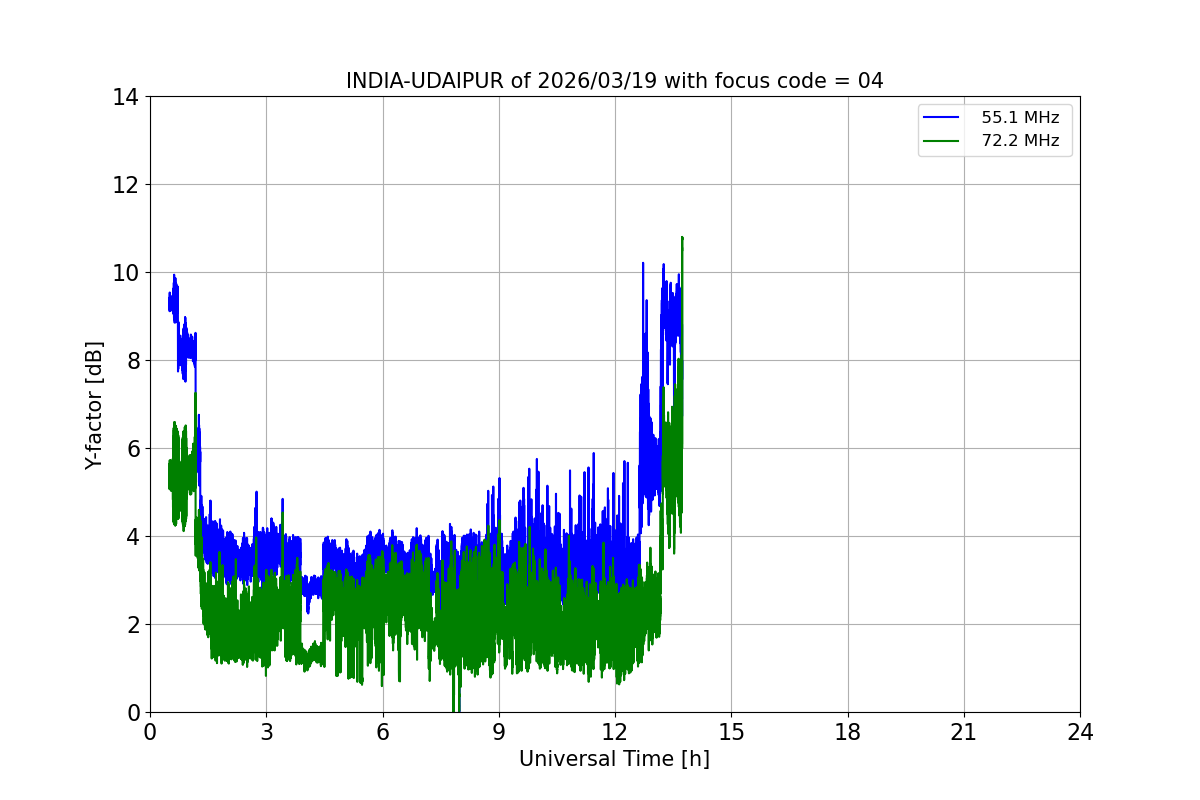Click y-axis tick label 8
The width and height of the screenshot is (1200, 800).
coord(131,361)
